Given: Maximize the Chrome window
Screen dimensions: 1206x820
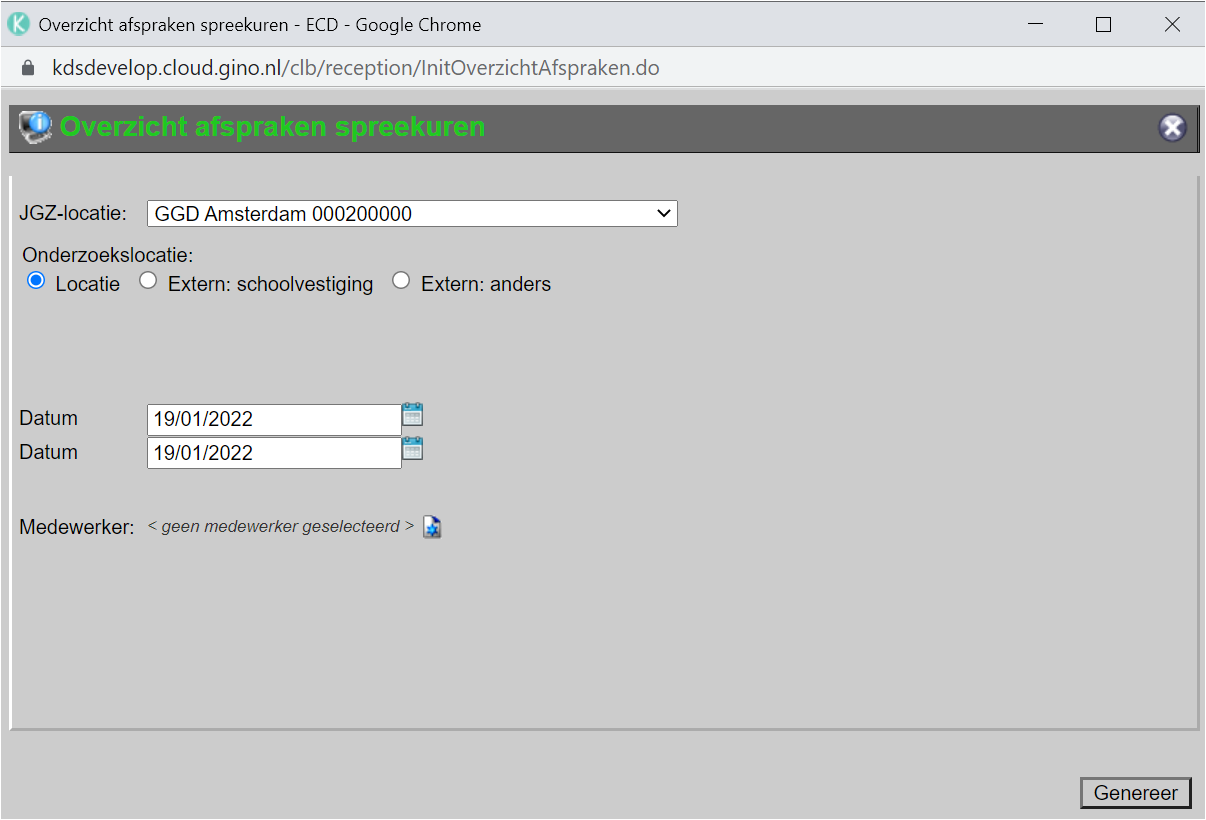Looking at the screenshot, I should click(1103, 25).
